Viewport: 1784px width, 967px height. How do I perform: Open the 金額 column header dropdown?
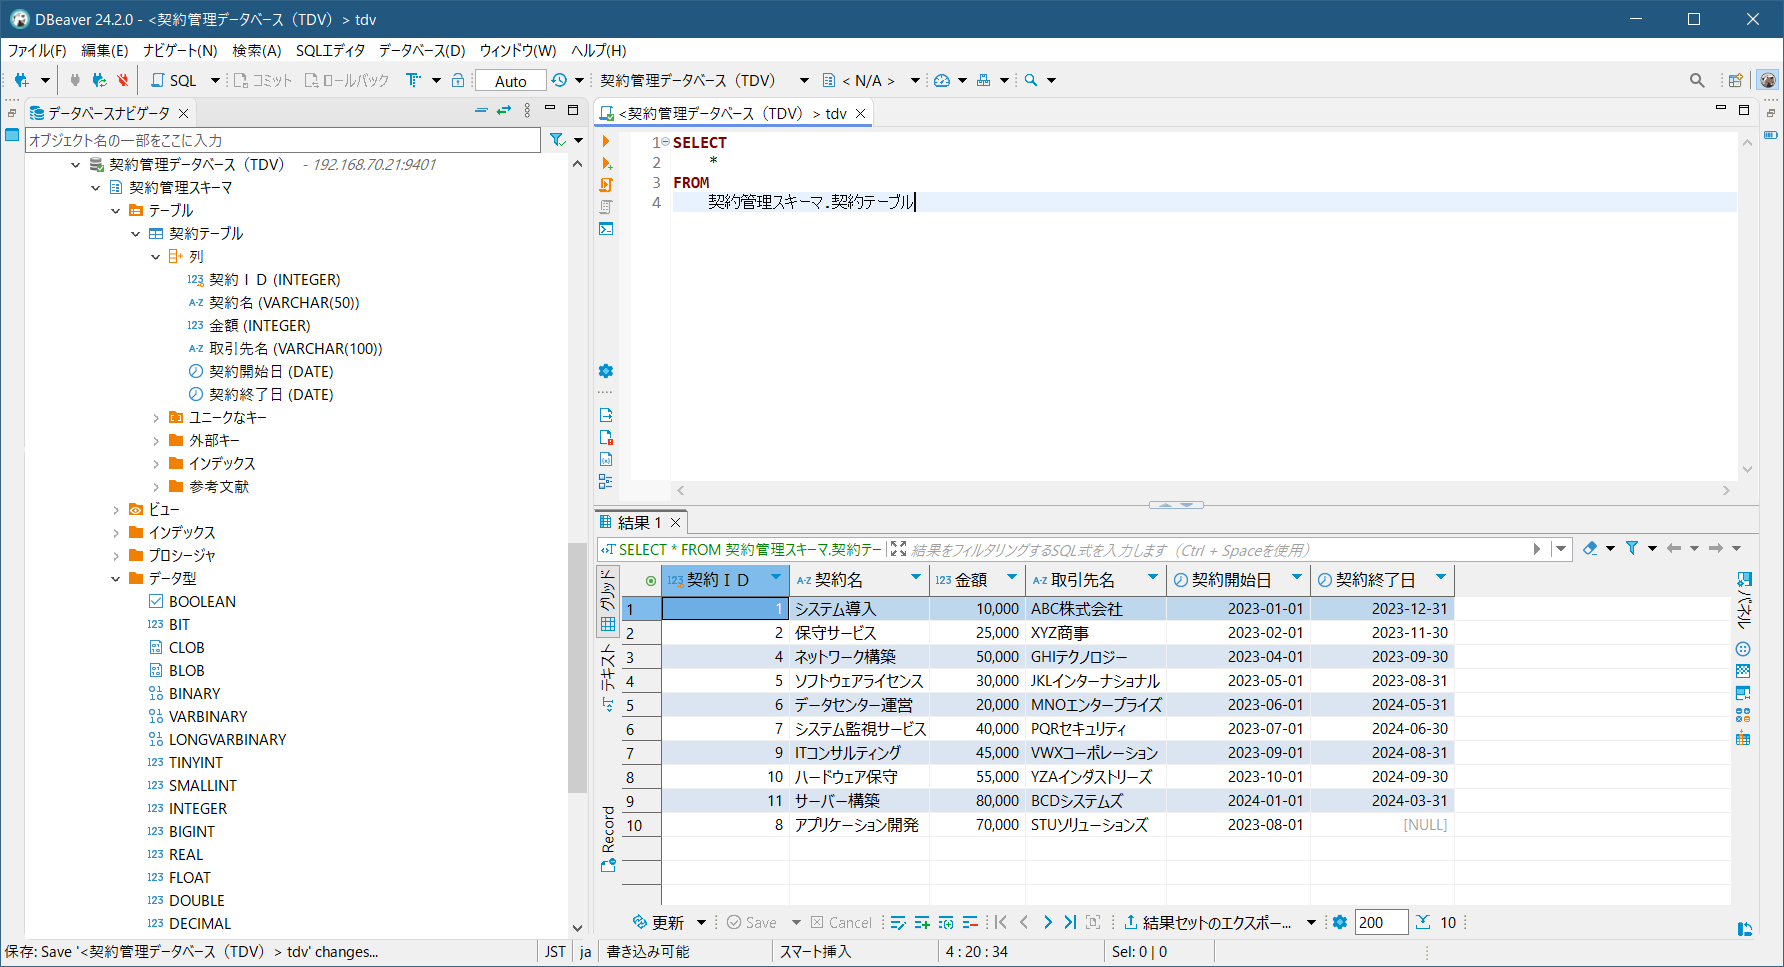(x=1012, y=577)
